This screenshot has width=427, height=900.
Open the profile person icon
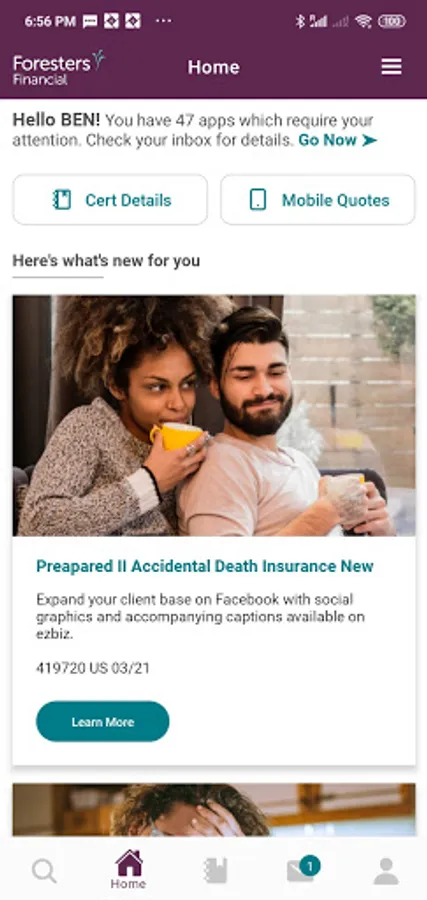pyautogui.click(x=386, y=871)
